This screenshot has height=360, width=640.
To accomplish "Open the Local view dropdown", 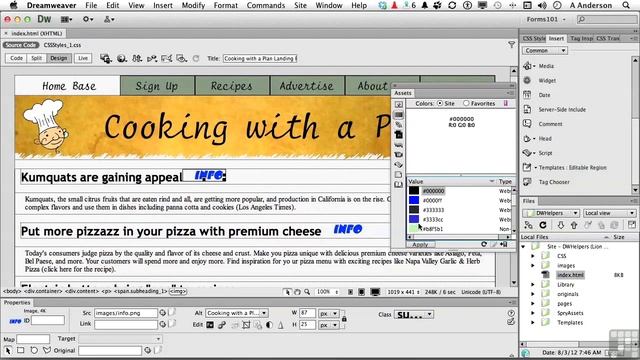I will tap(609, 213).
